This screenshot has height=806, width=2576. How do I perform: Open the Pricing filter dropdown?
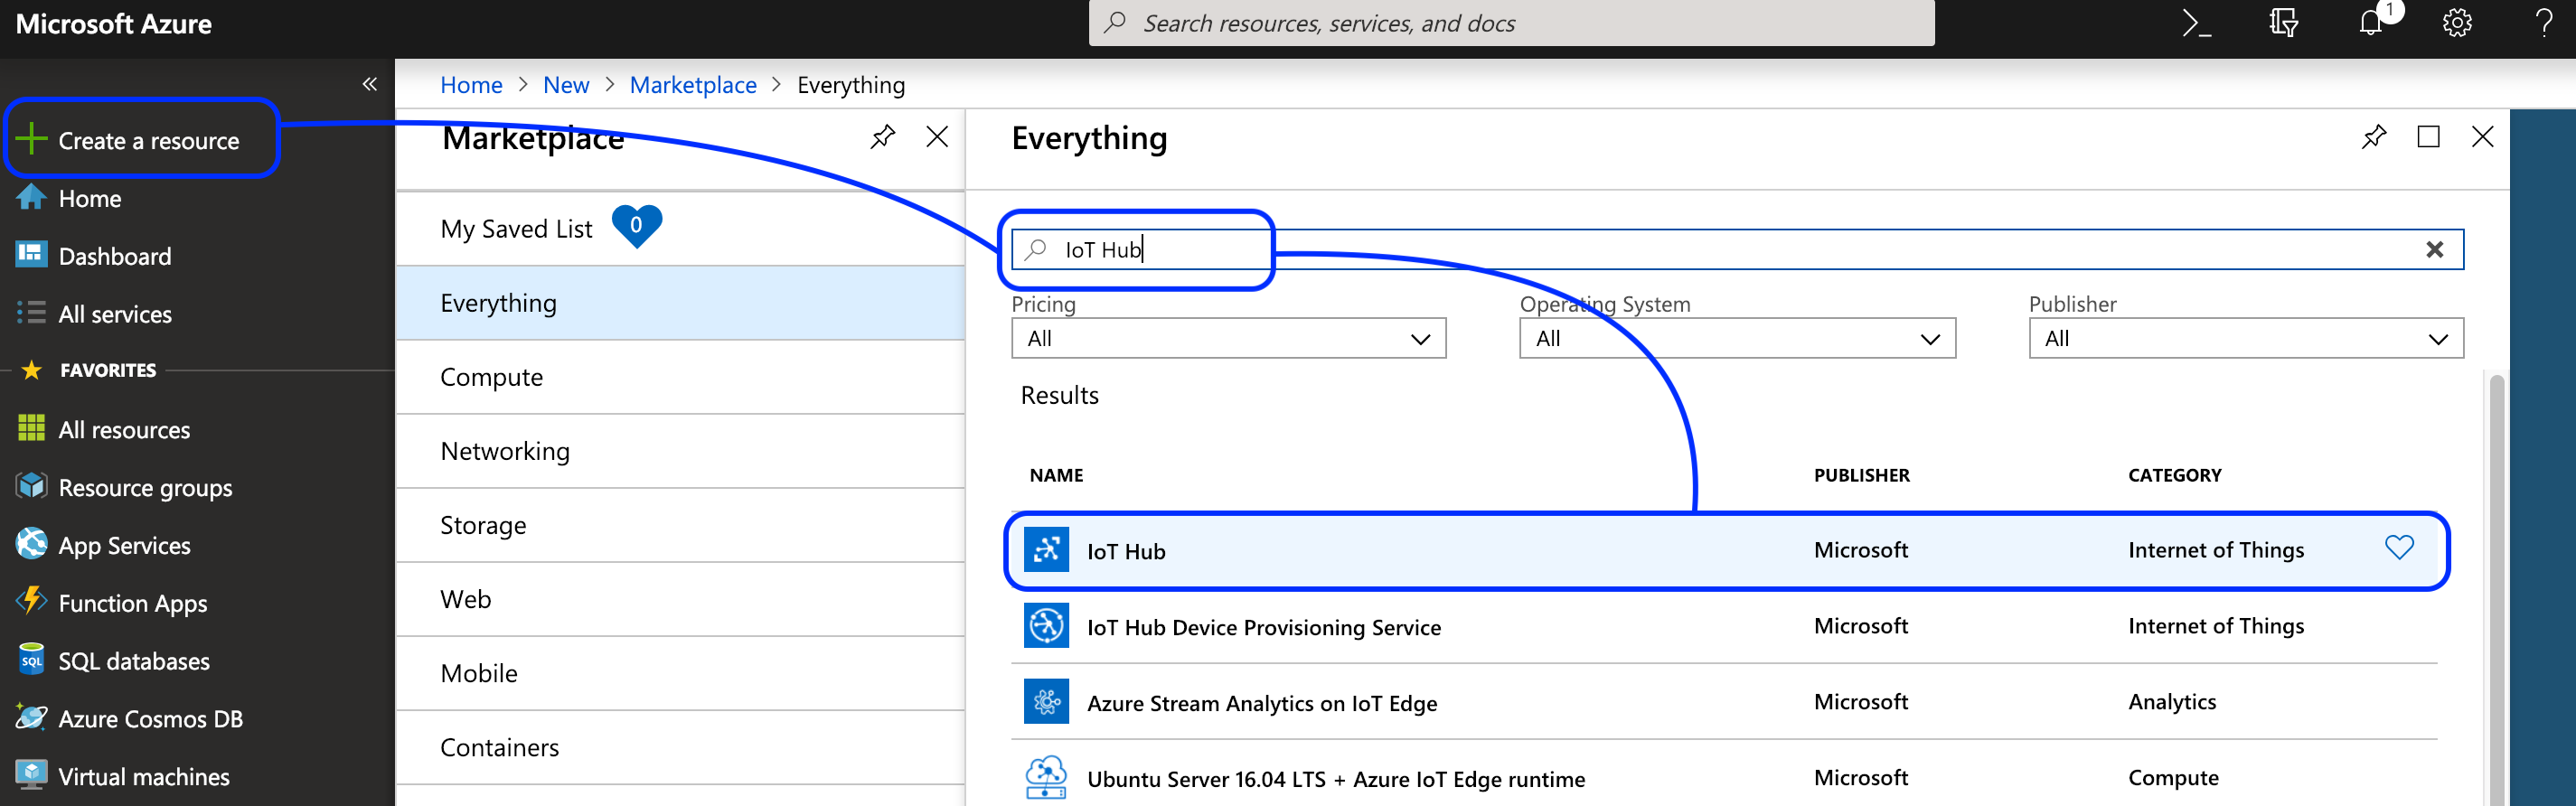tap(1228, 339)
